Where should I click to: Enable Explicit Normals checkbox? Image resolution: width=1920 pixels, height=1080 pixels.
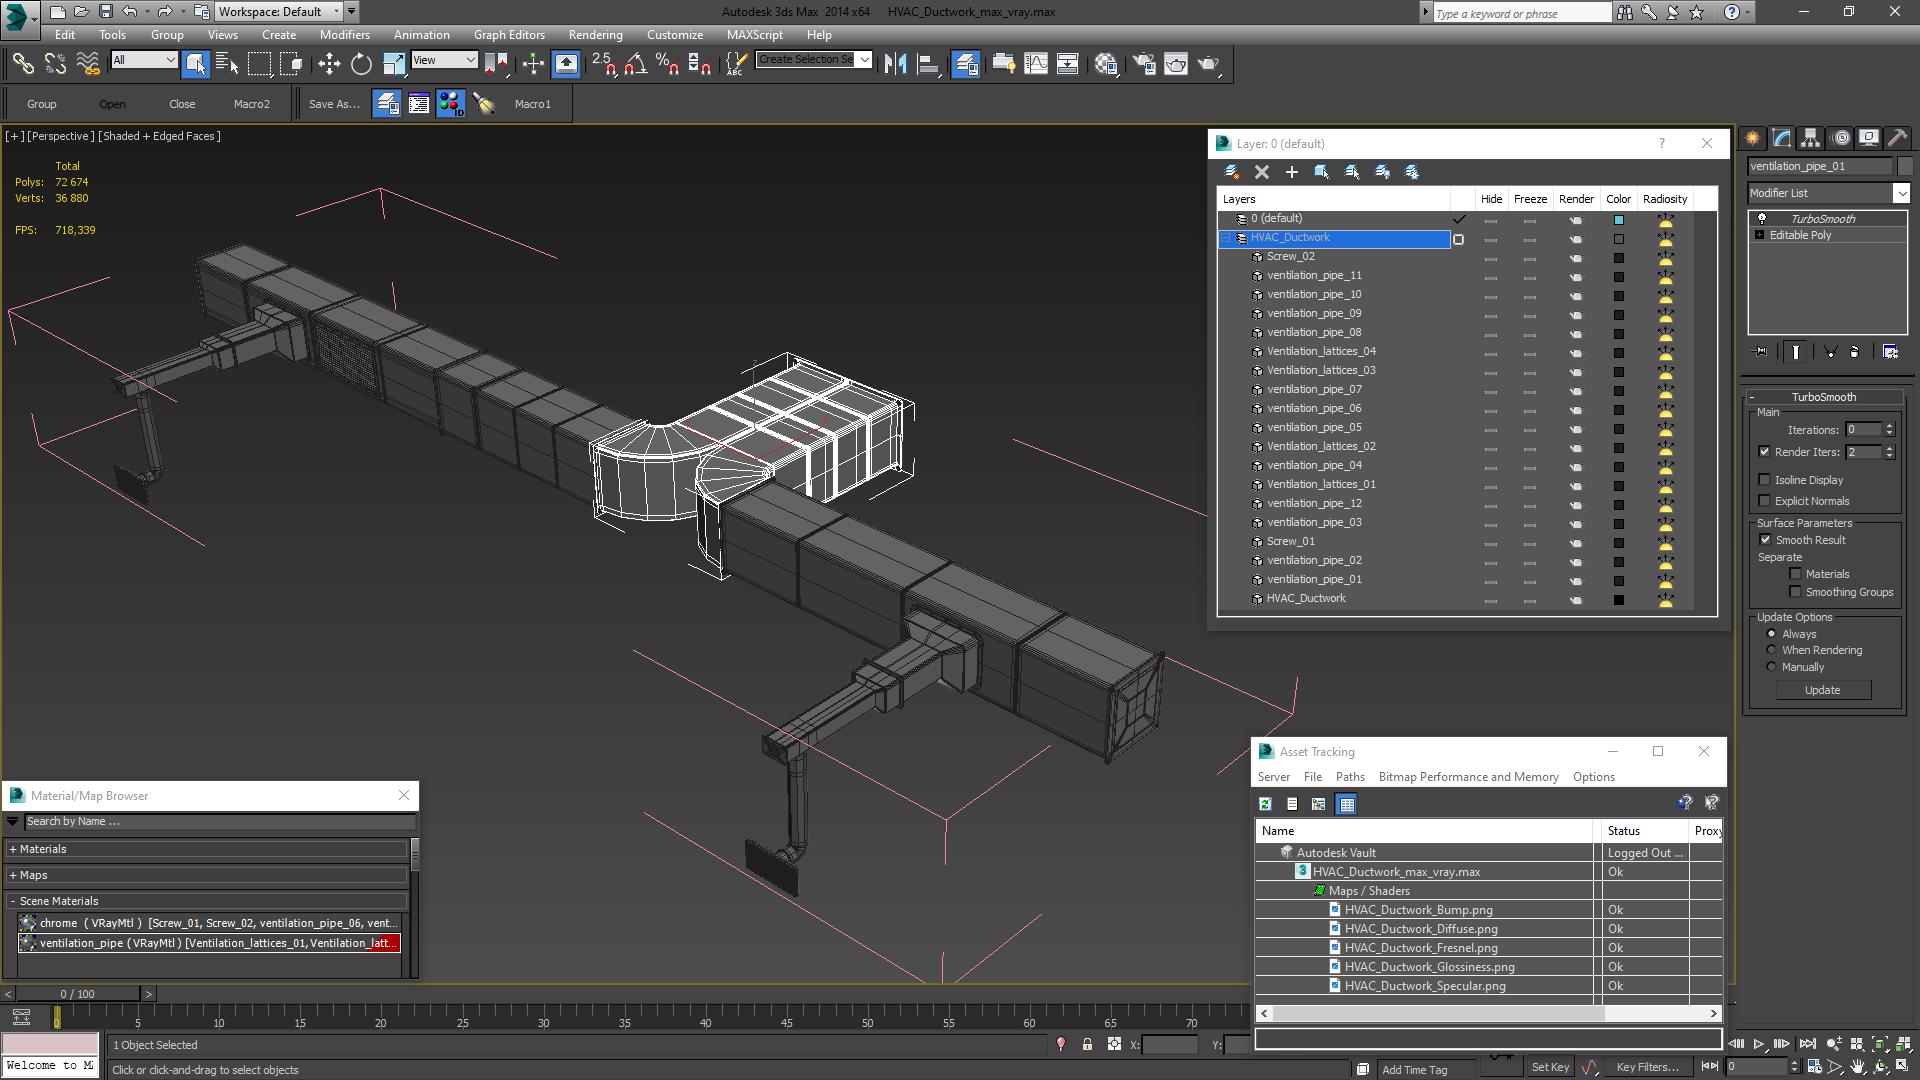tap(1765, 501)
